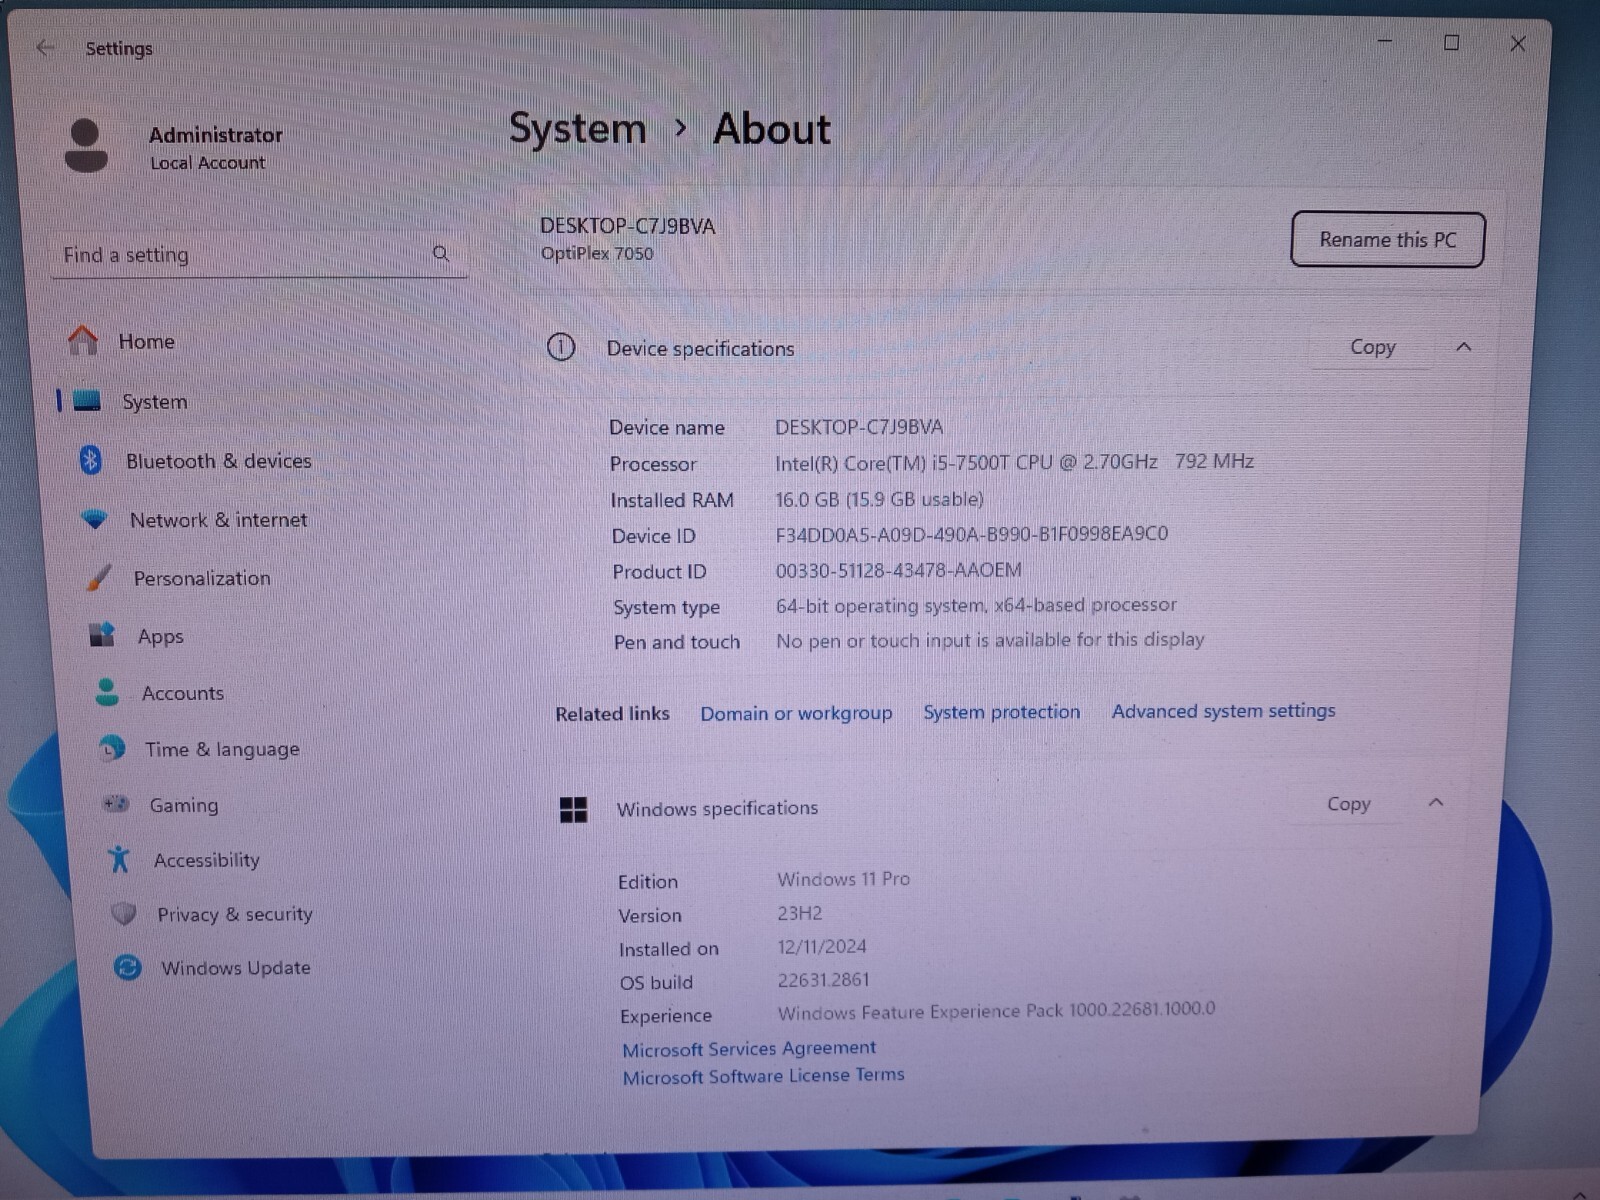The height and width of the screenshot is (1200, 1600).
Task: Click the Windows Update sync icon
Action: coord(128,967)
